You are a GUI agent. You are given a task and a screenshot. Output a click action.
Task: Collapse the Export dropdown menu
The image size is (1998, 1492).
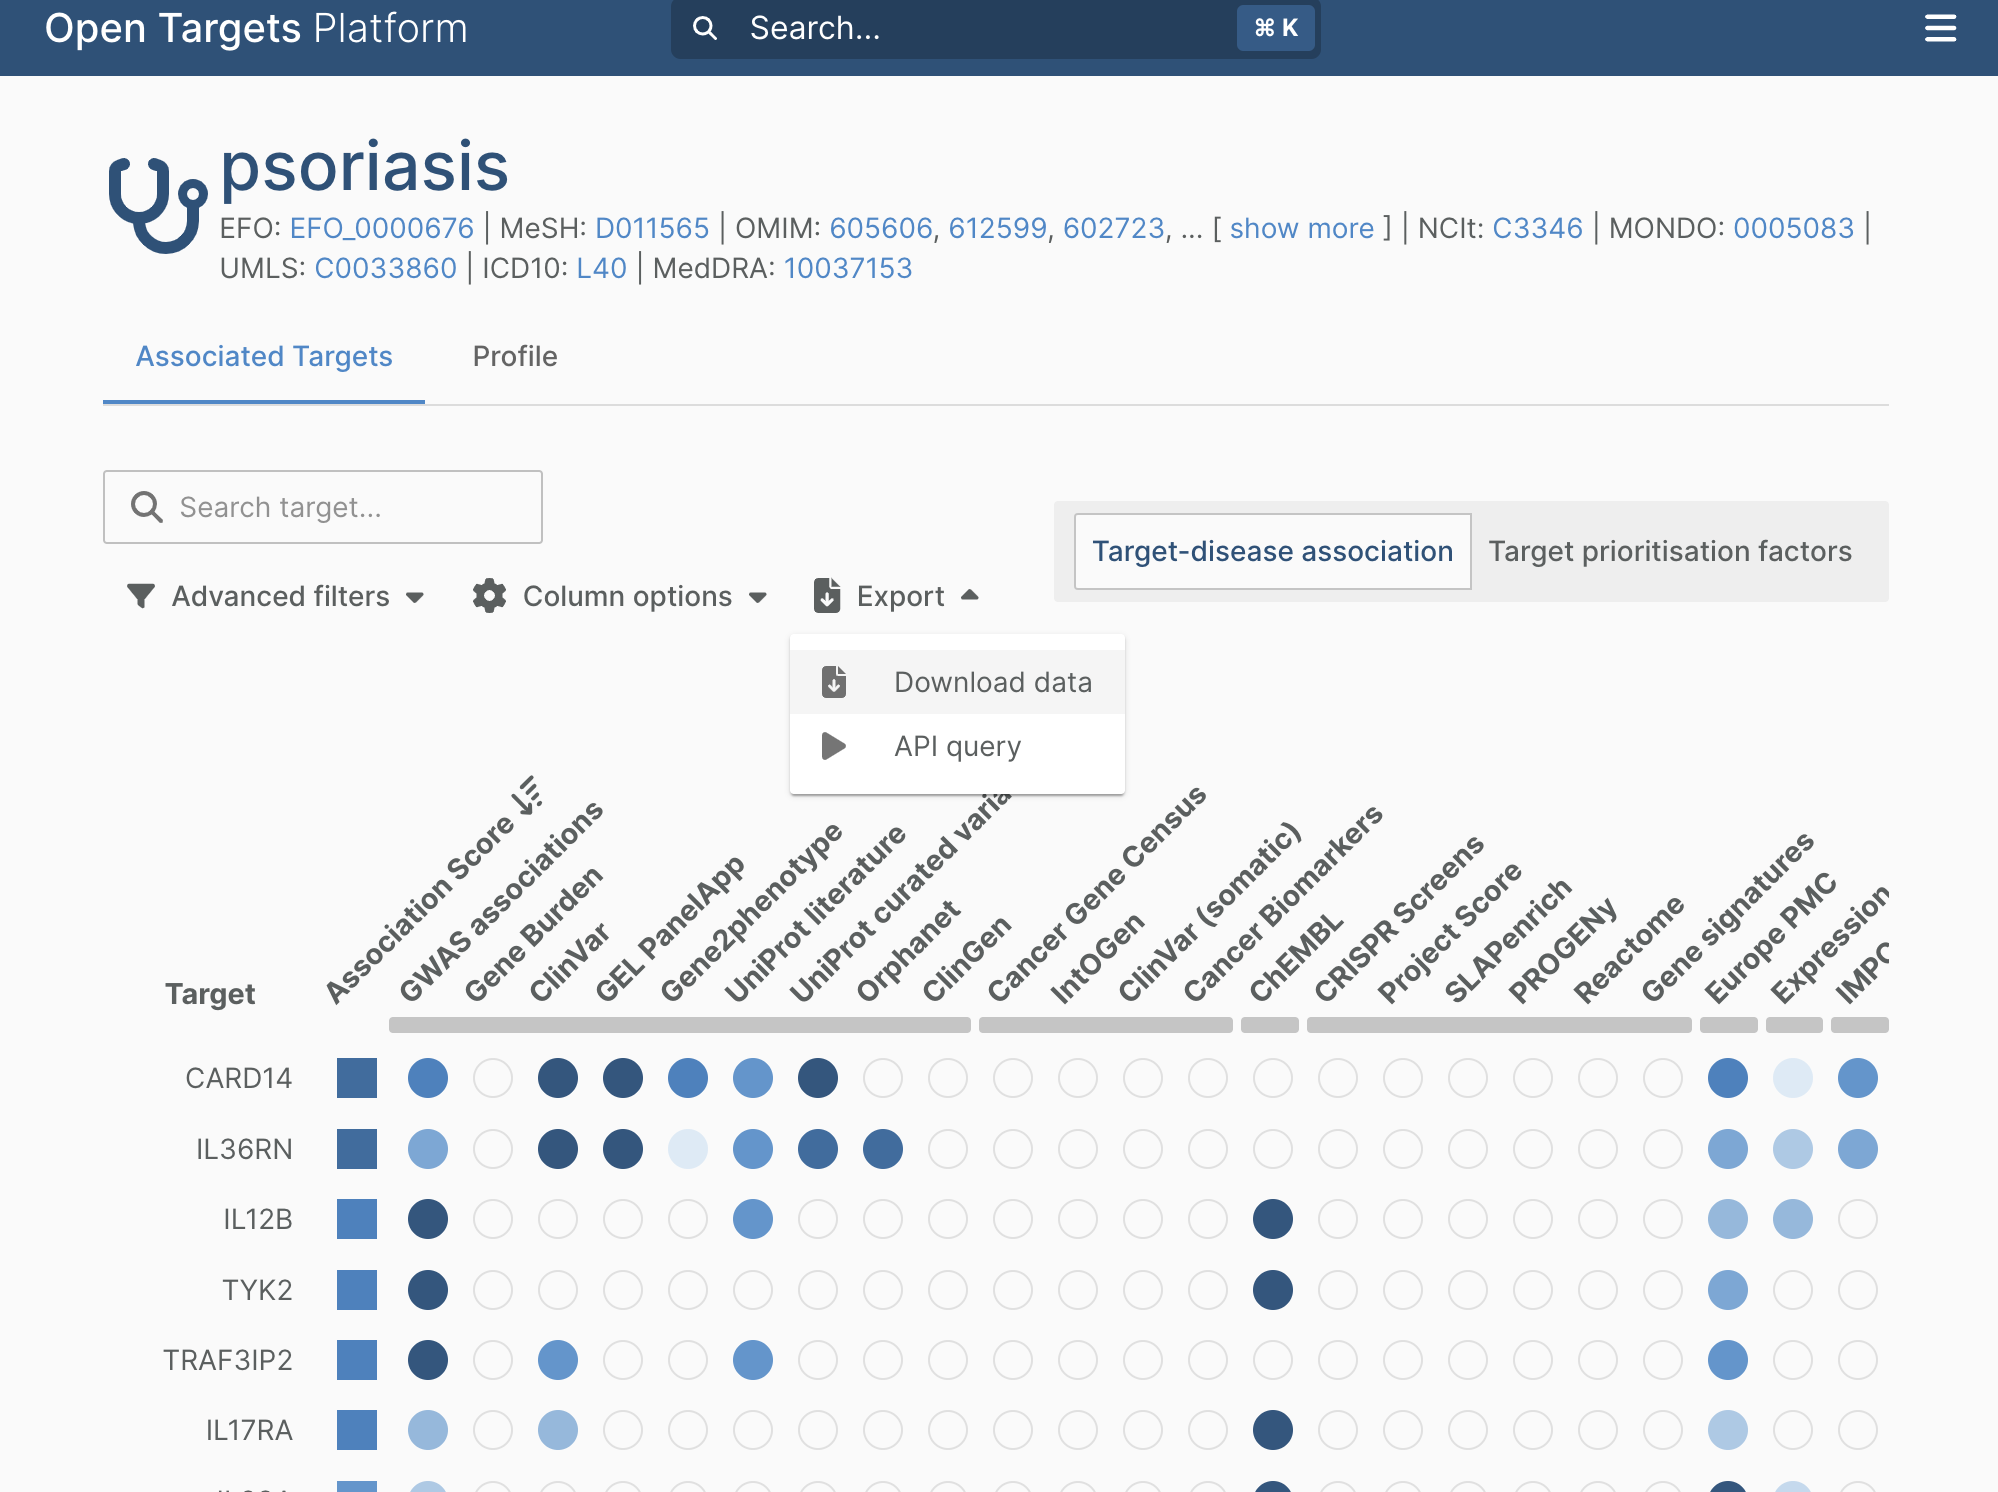[898, 596]
